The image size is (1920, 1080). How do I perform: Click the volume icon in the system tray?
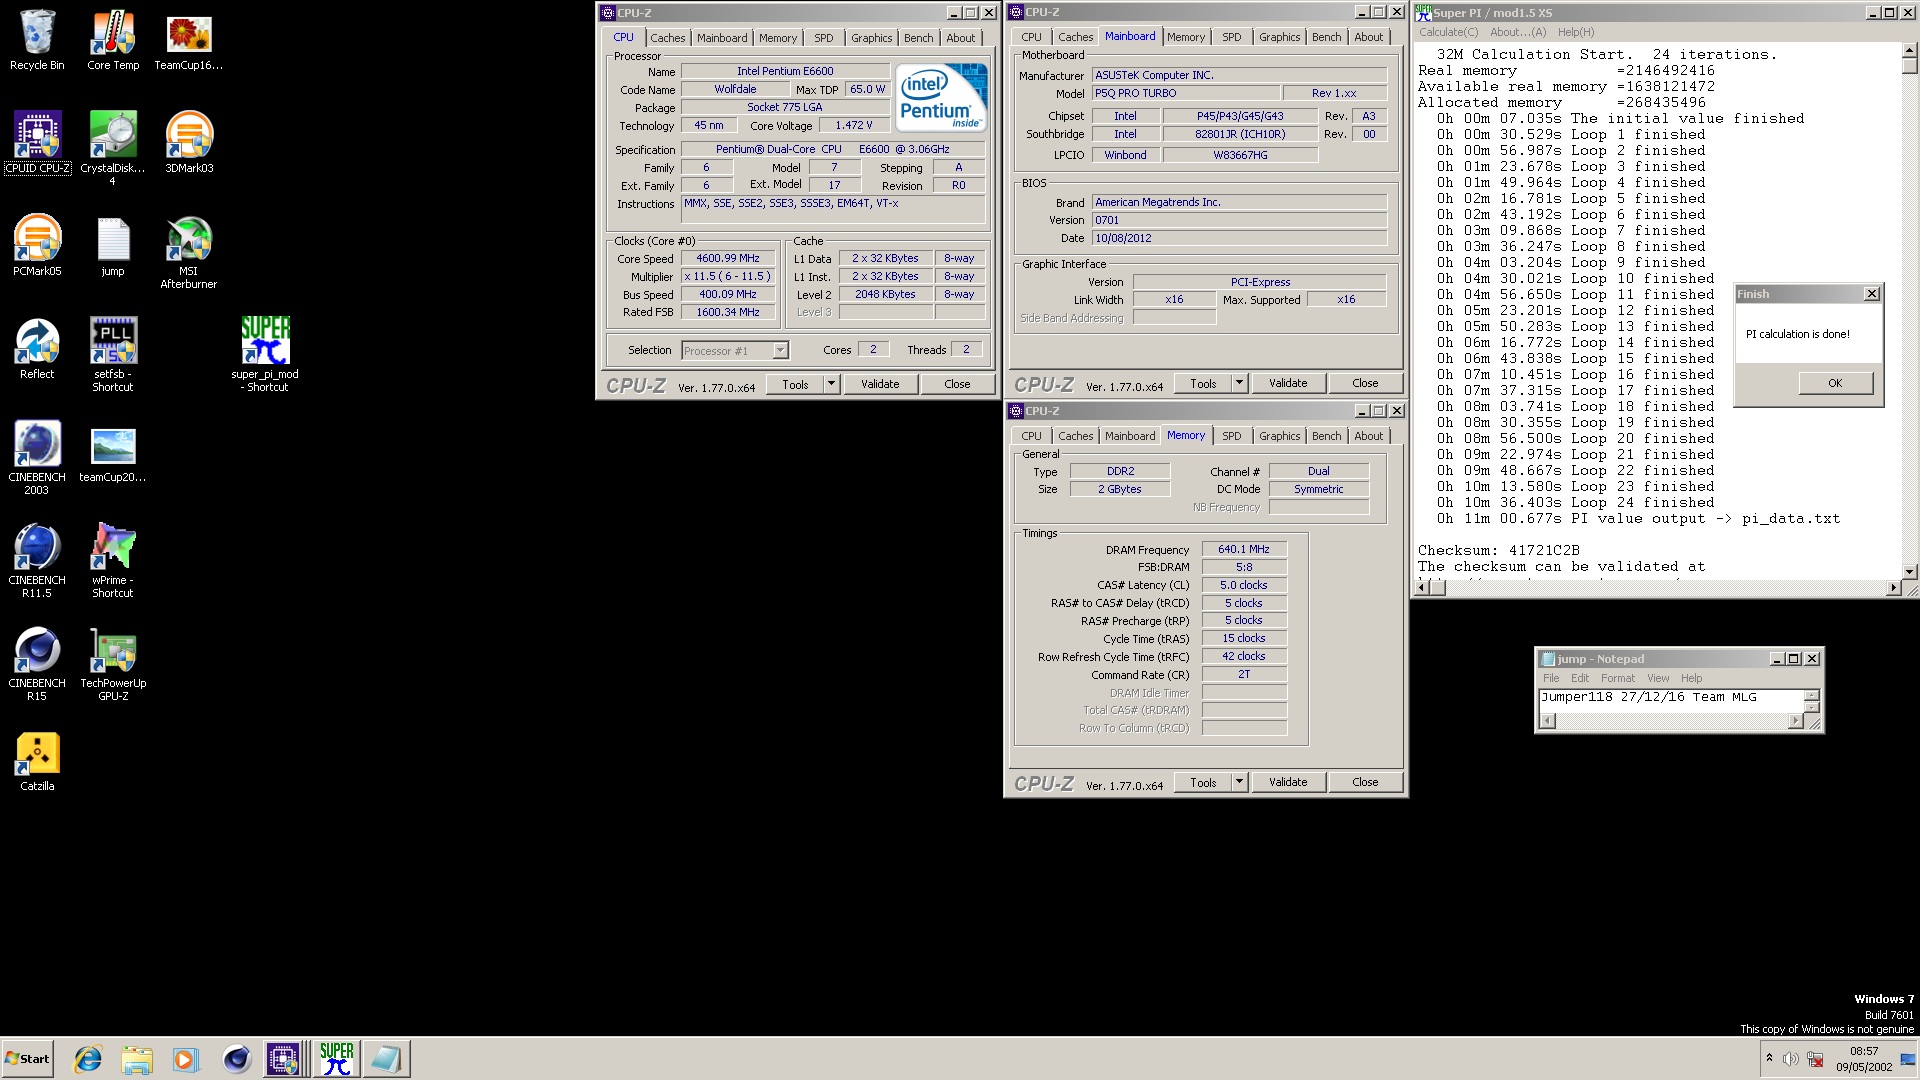(x=1791, y=1059)
